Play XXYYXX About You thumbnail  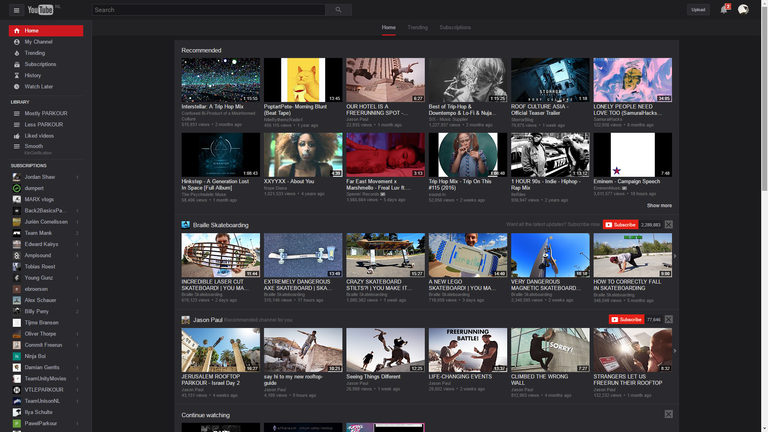click(303, 155)
